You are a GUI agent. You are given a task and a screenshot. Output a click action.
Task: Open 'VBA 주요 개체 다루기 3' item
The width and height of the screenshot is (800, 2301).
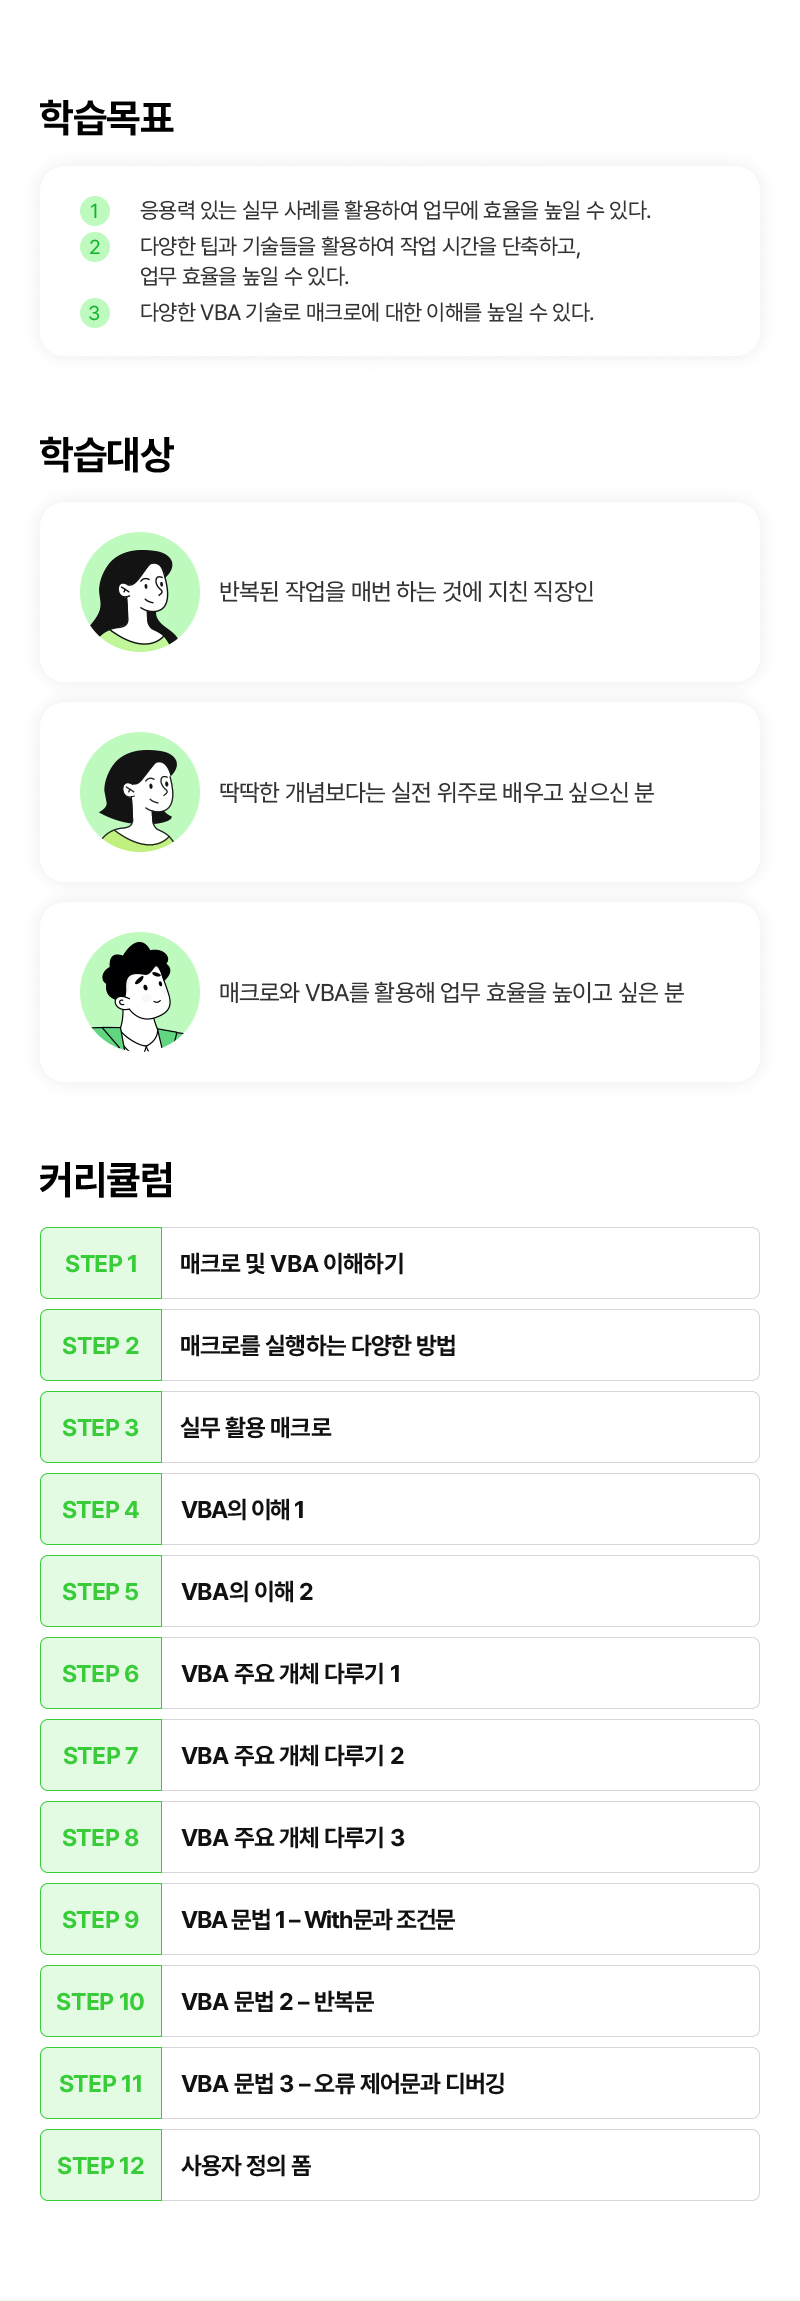[293, 1838]
